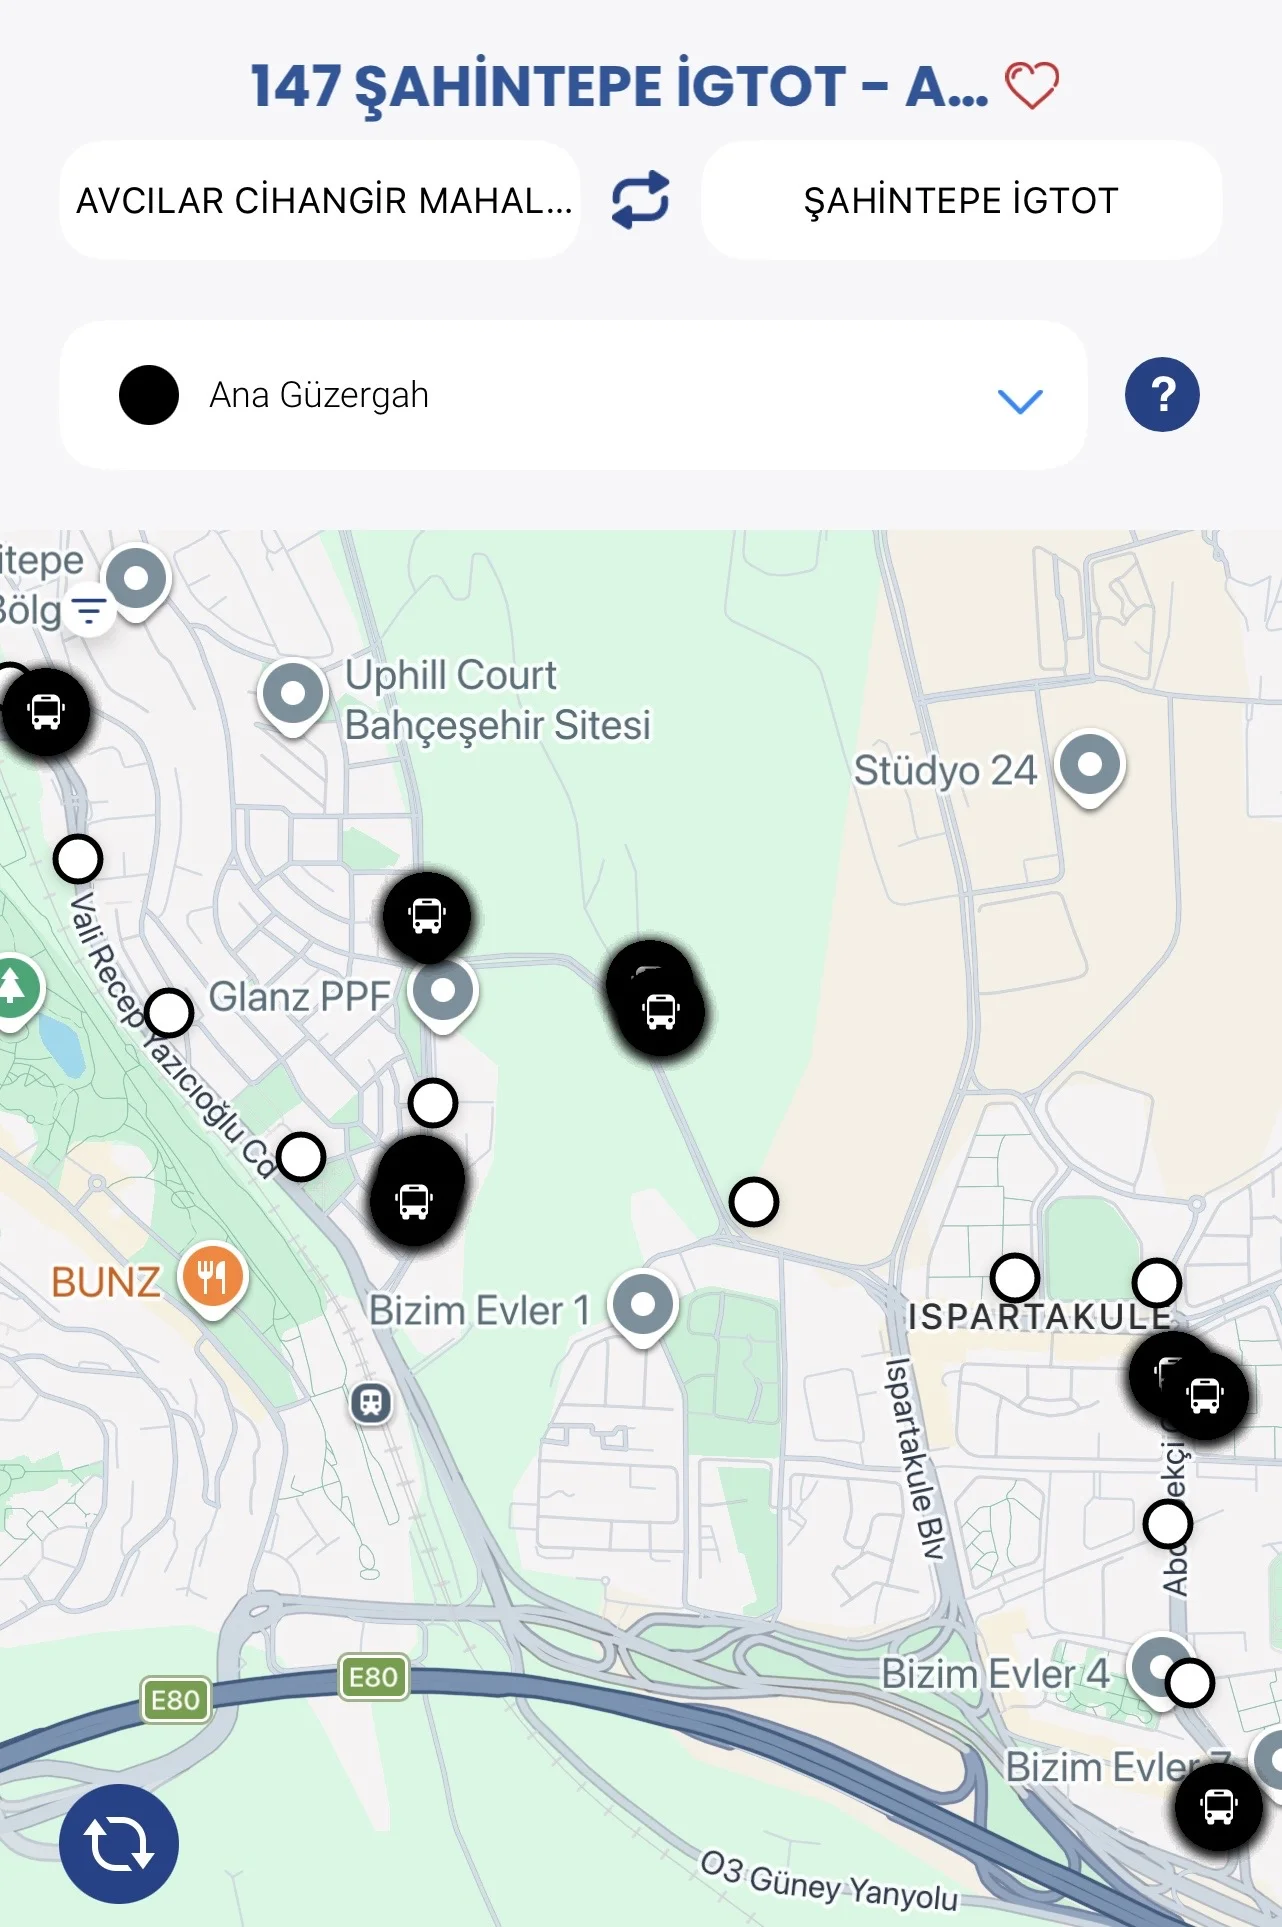This screenshot has height=1927, width=1282.
Task: Tap the Uphill Court Bahçeşehir Sitesi pin
Action: click(293, 697)
